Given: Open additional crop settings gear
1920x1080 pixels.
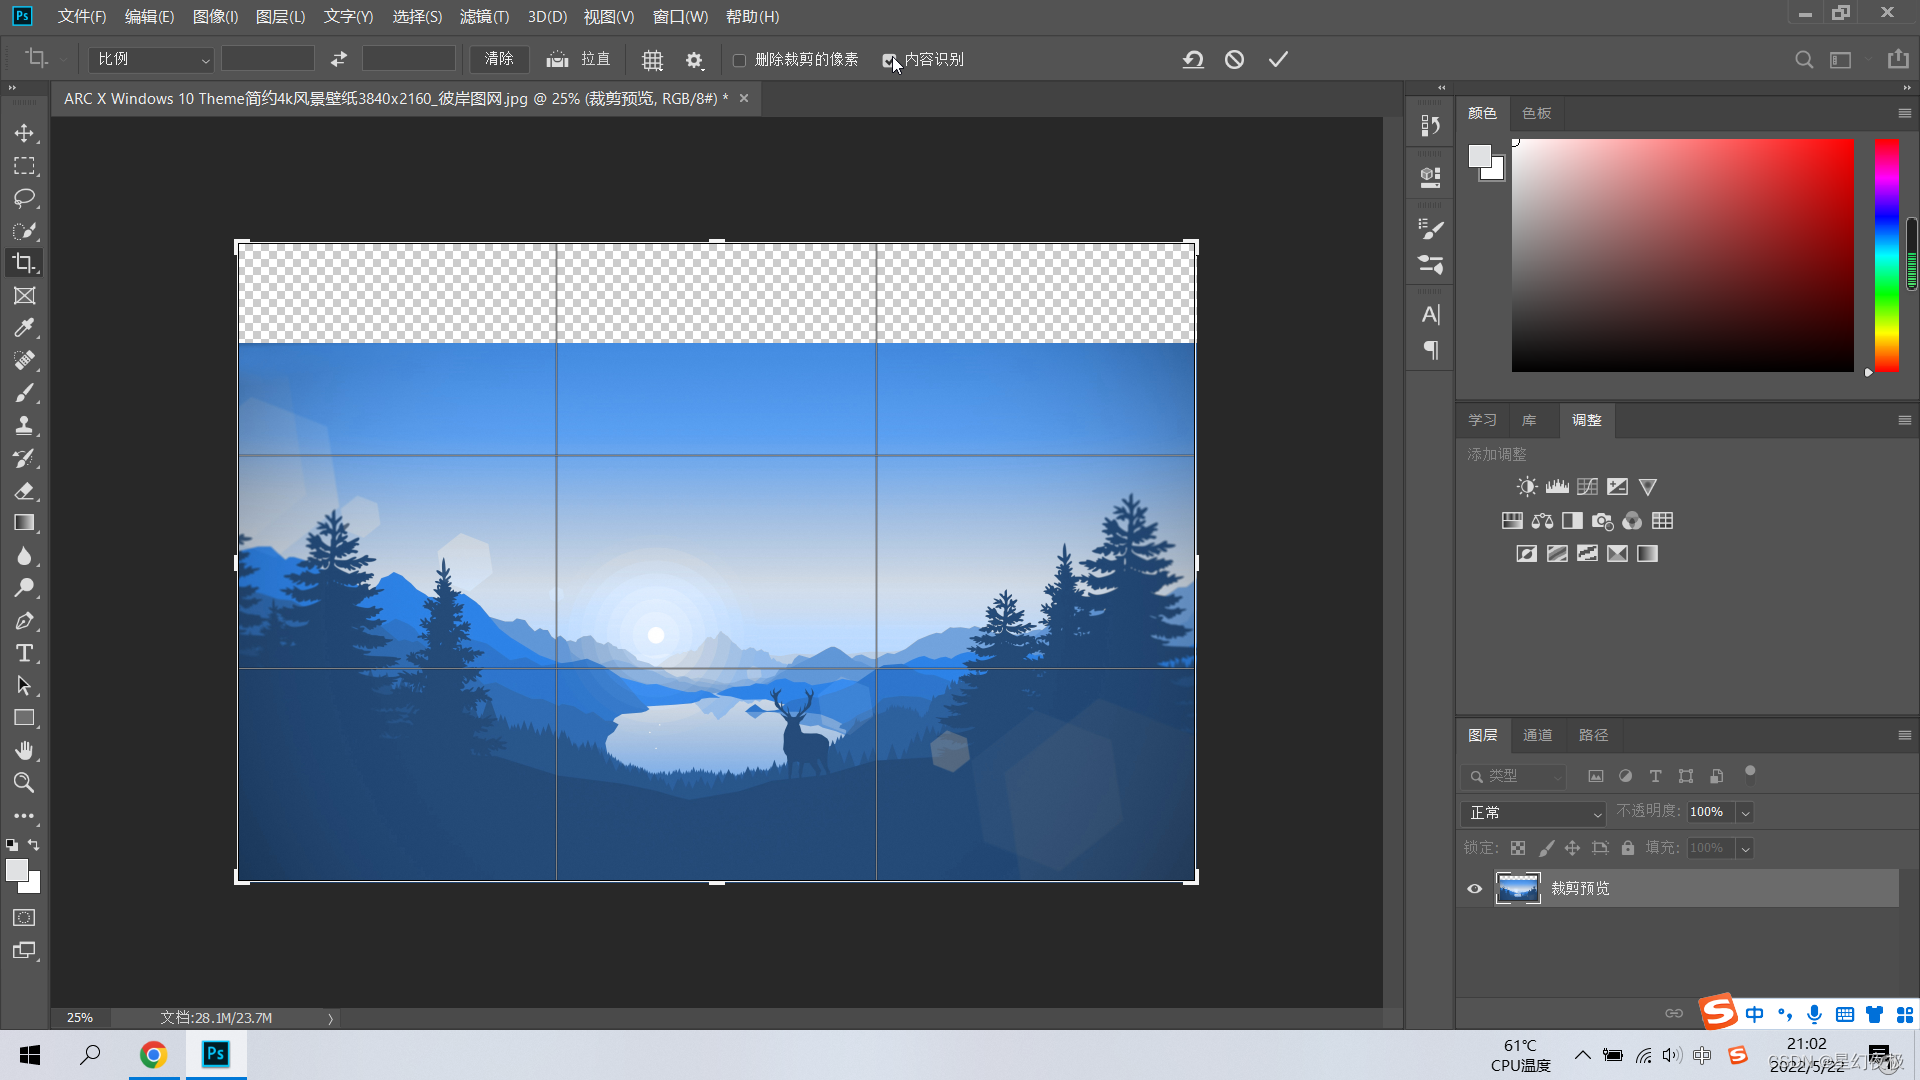Looking at the screenshot, I should (x=695, y=60).
